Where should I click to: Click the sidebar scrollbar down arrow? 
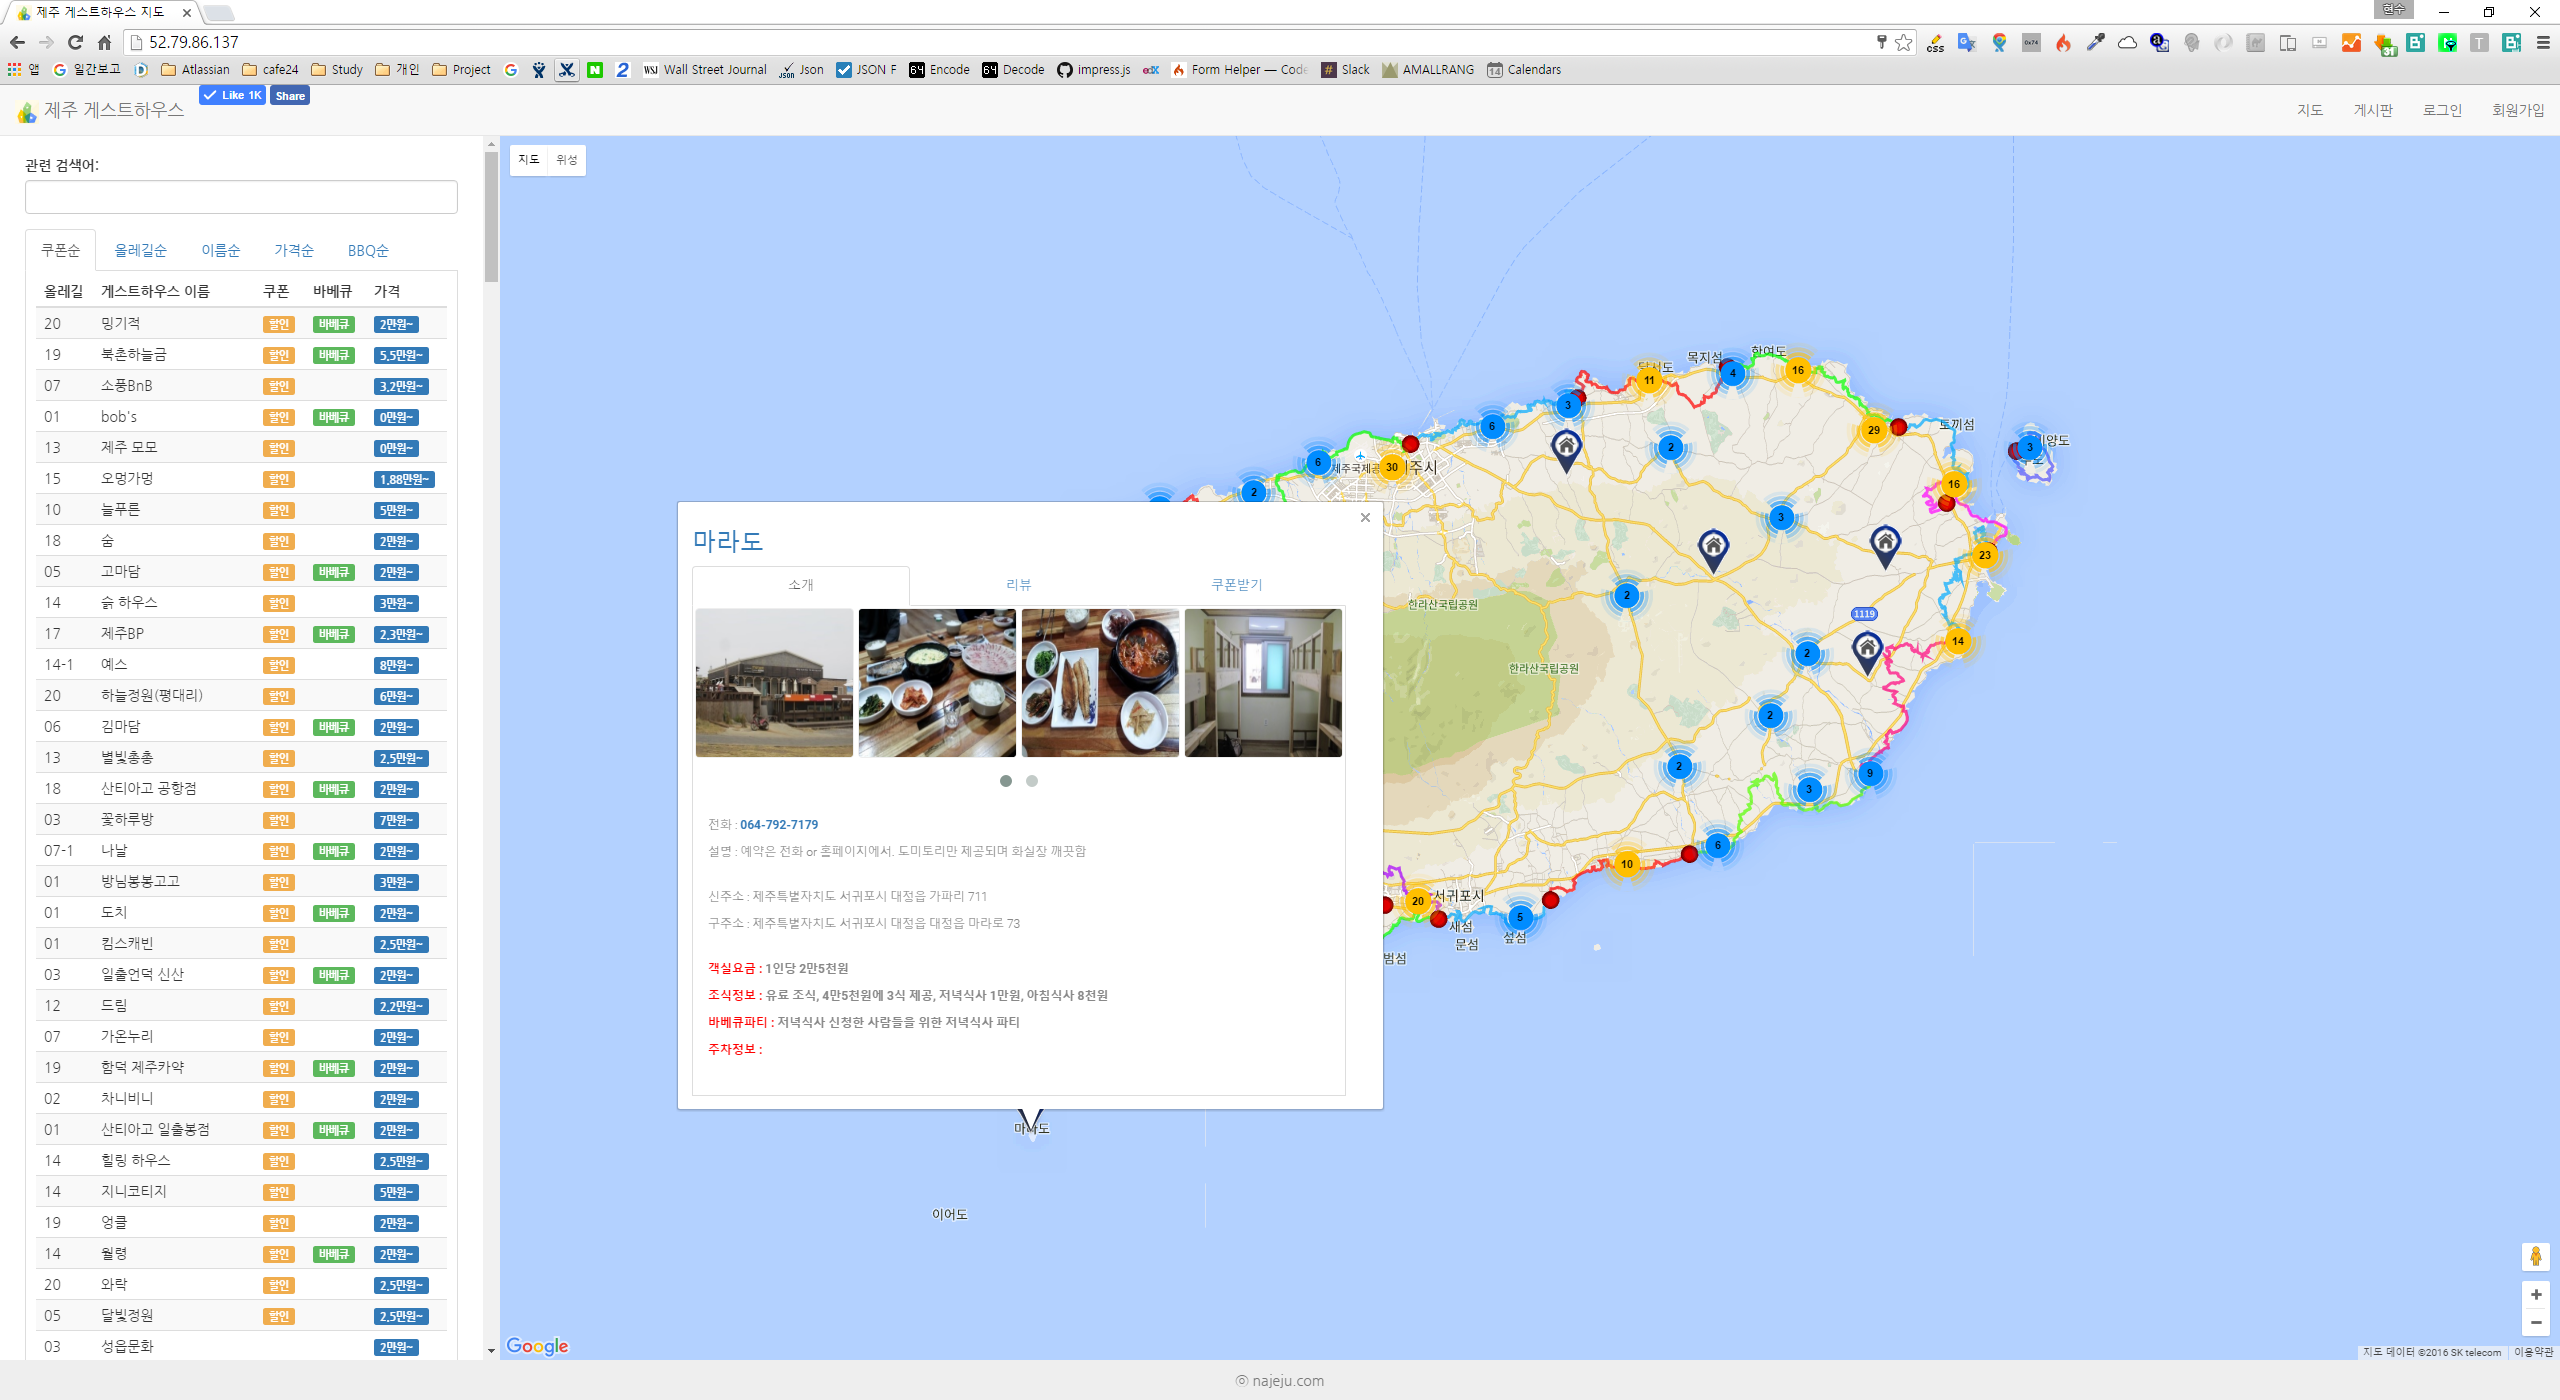pyautogui.click(x=491, y=1351)
